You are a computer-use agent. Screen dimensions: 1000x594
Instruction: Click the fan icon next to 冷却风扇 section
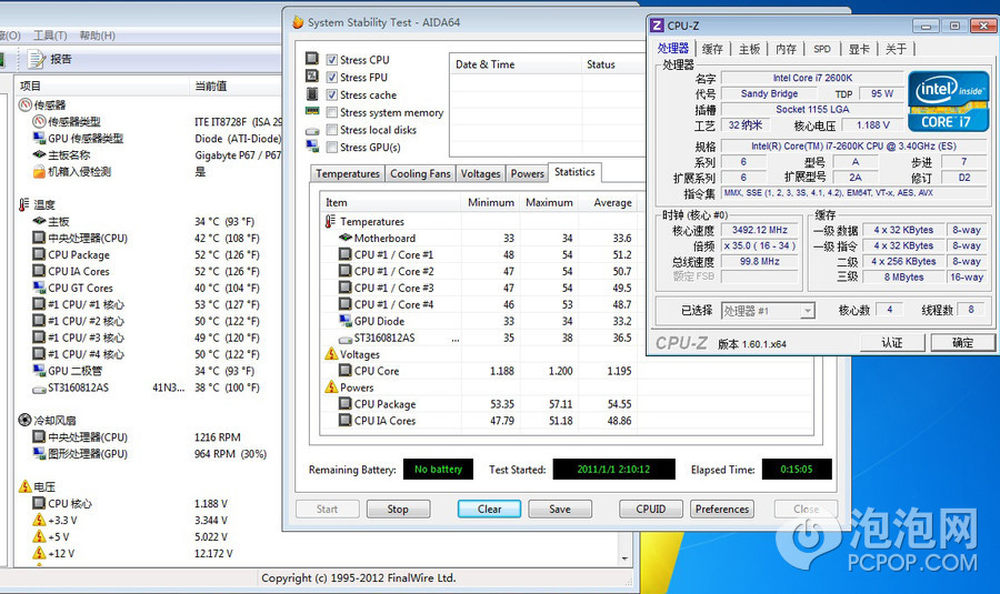click(x=25, y=420)
